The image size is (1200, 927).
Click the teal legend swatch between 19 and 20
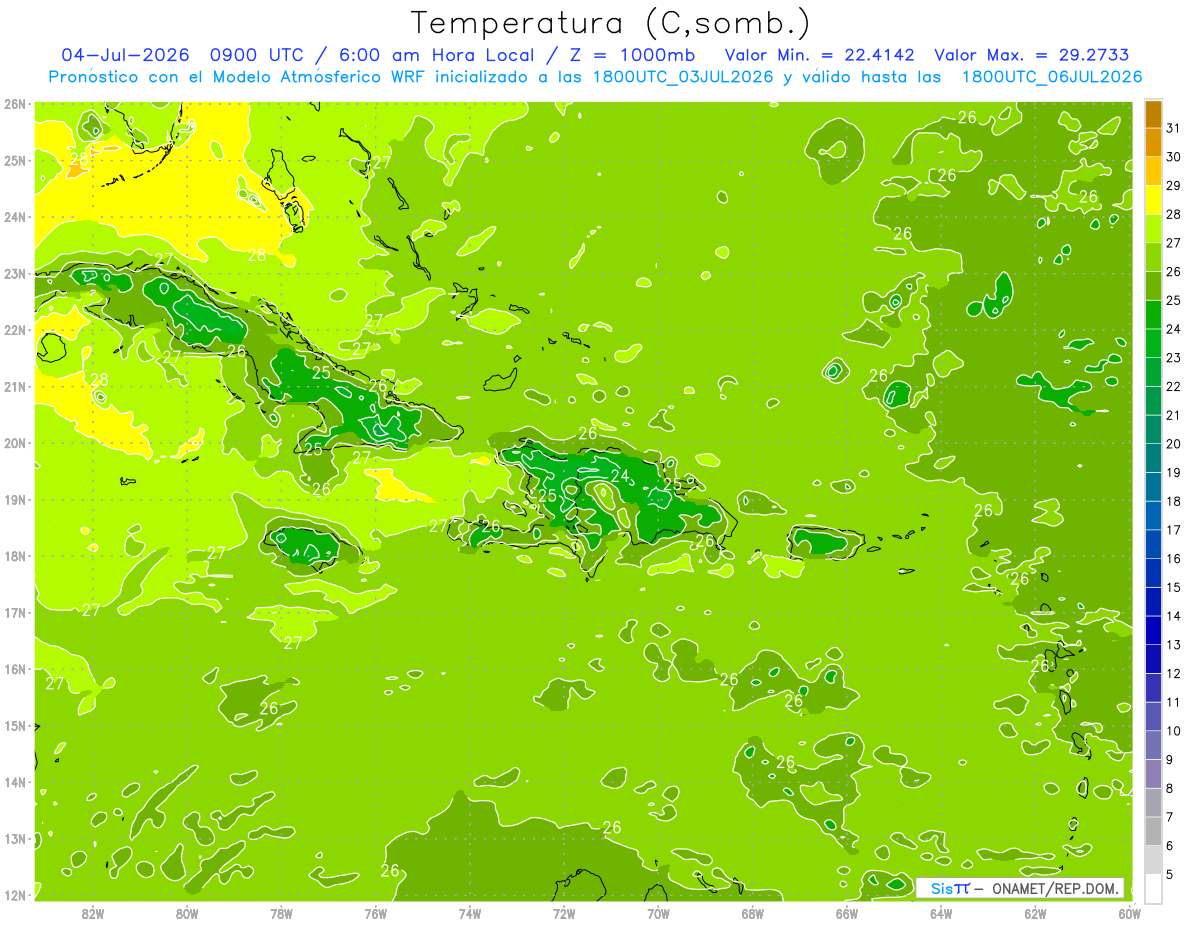coord(1153,458)
